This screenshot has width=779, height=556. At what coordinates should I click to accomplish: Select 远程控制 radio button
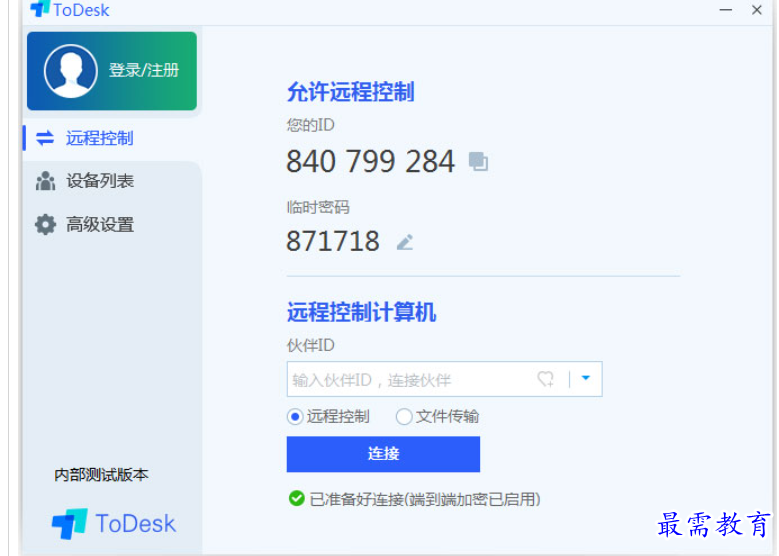(x=295, y=416)
